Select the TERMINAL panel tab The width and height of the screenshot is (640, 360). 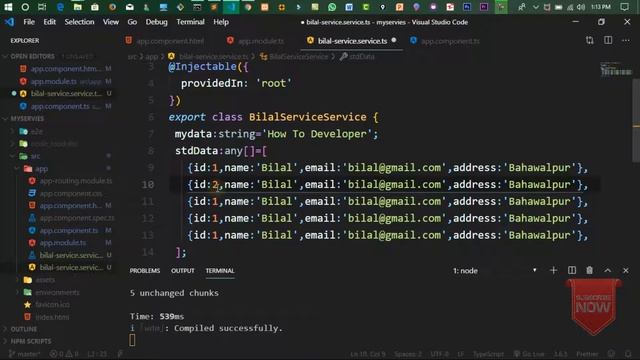[x=220, y=271]
